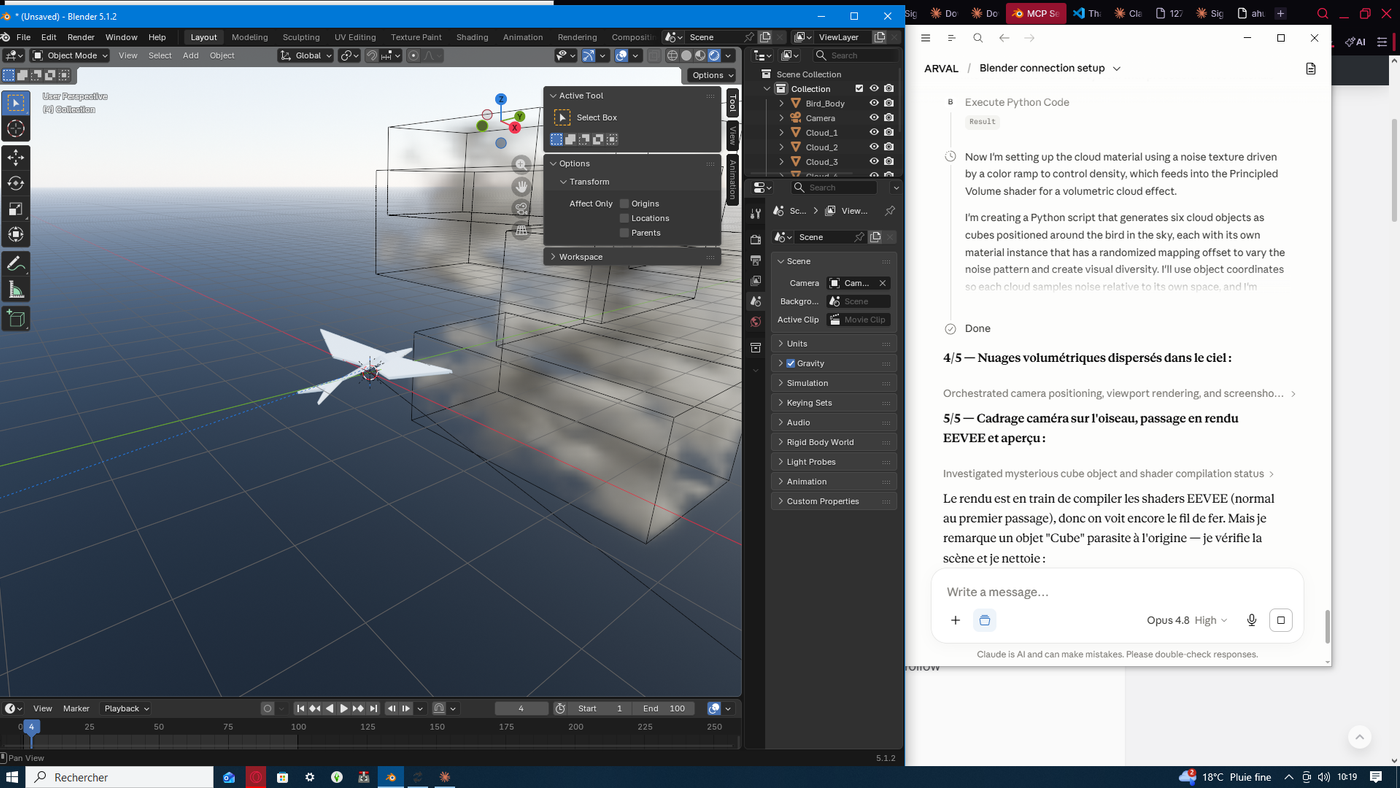Click the wireframe viewport shading icon
Image resolution: width=1400 pixels, height=788 pixels.
click(672, 56)
